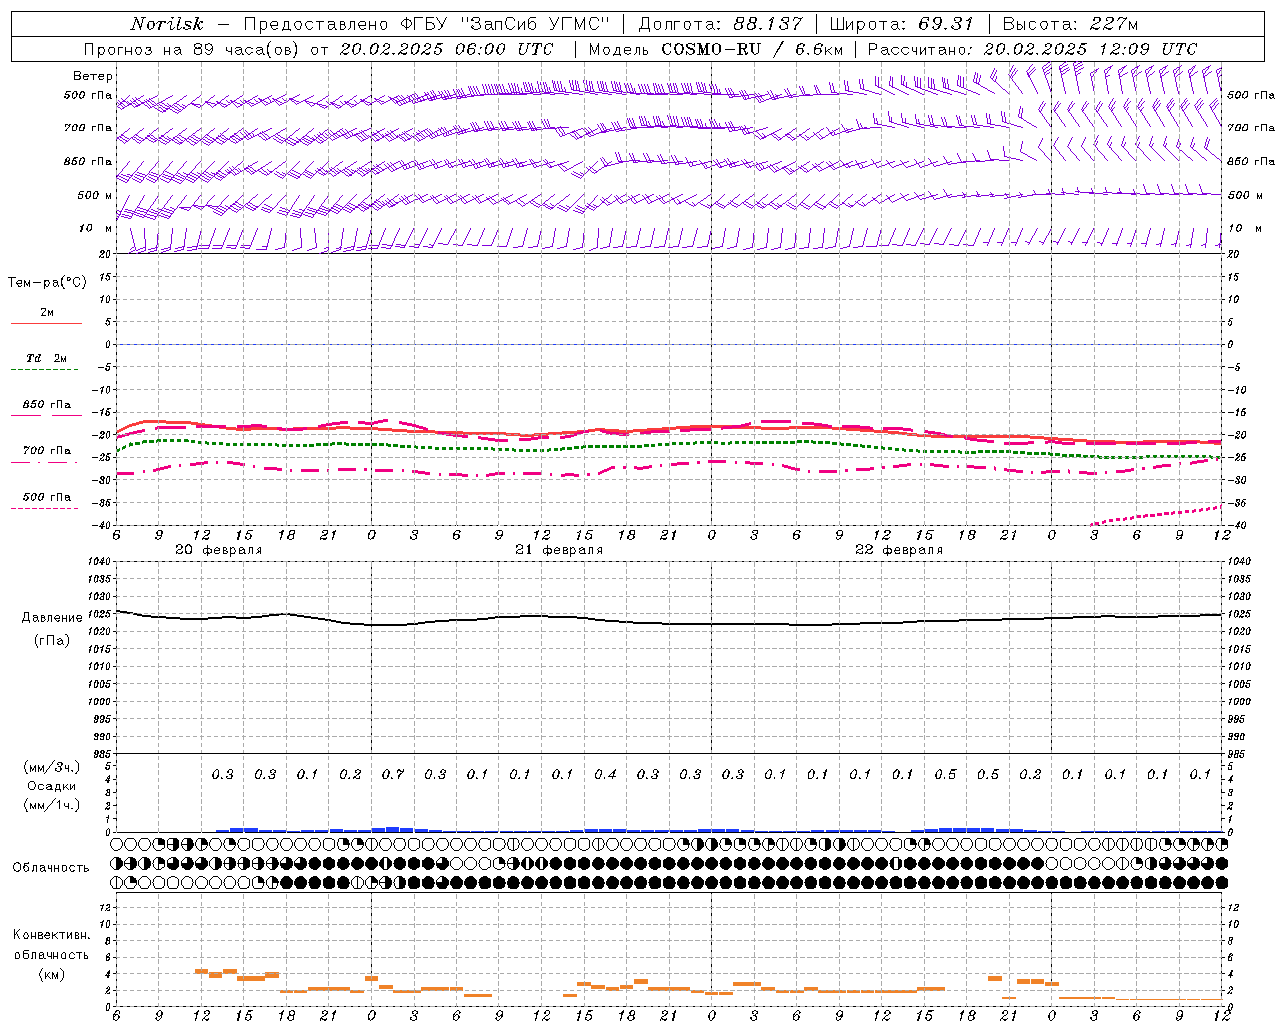This screenshot has width=1280, height=1024.
Task: Click the elevation text 227м
Action: click(1113, 24)
